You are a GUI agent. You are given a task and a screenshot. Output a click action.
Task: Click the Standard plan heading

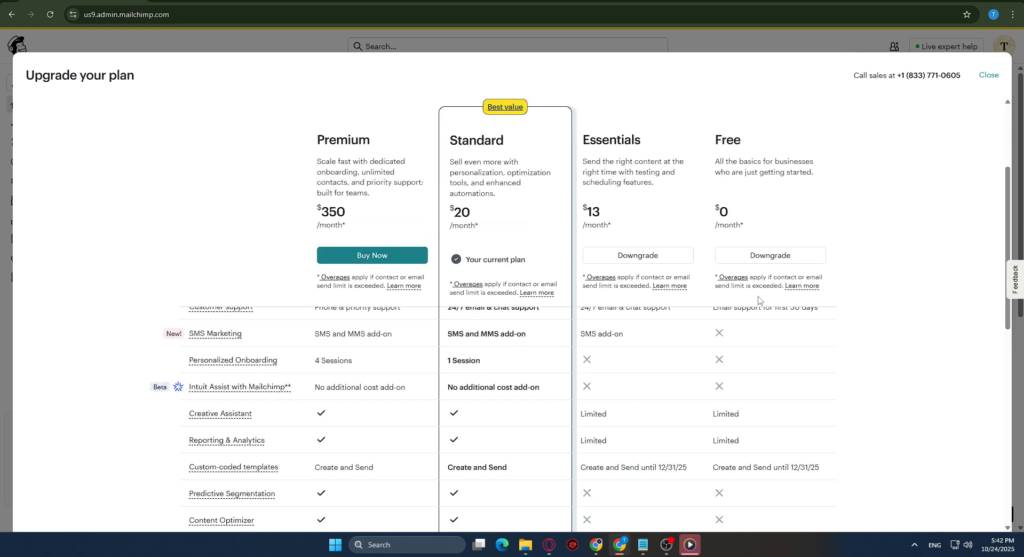click(x=476, y=140)
